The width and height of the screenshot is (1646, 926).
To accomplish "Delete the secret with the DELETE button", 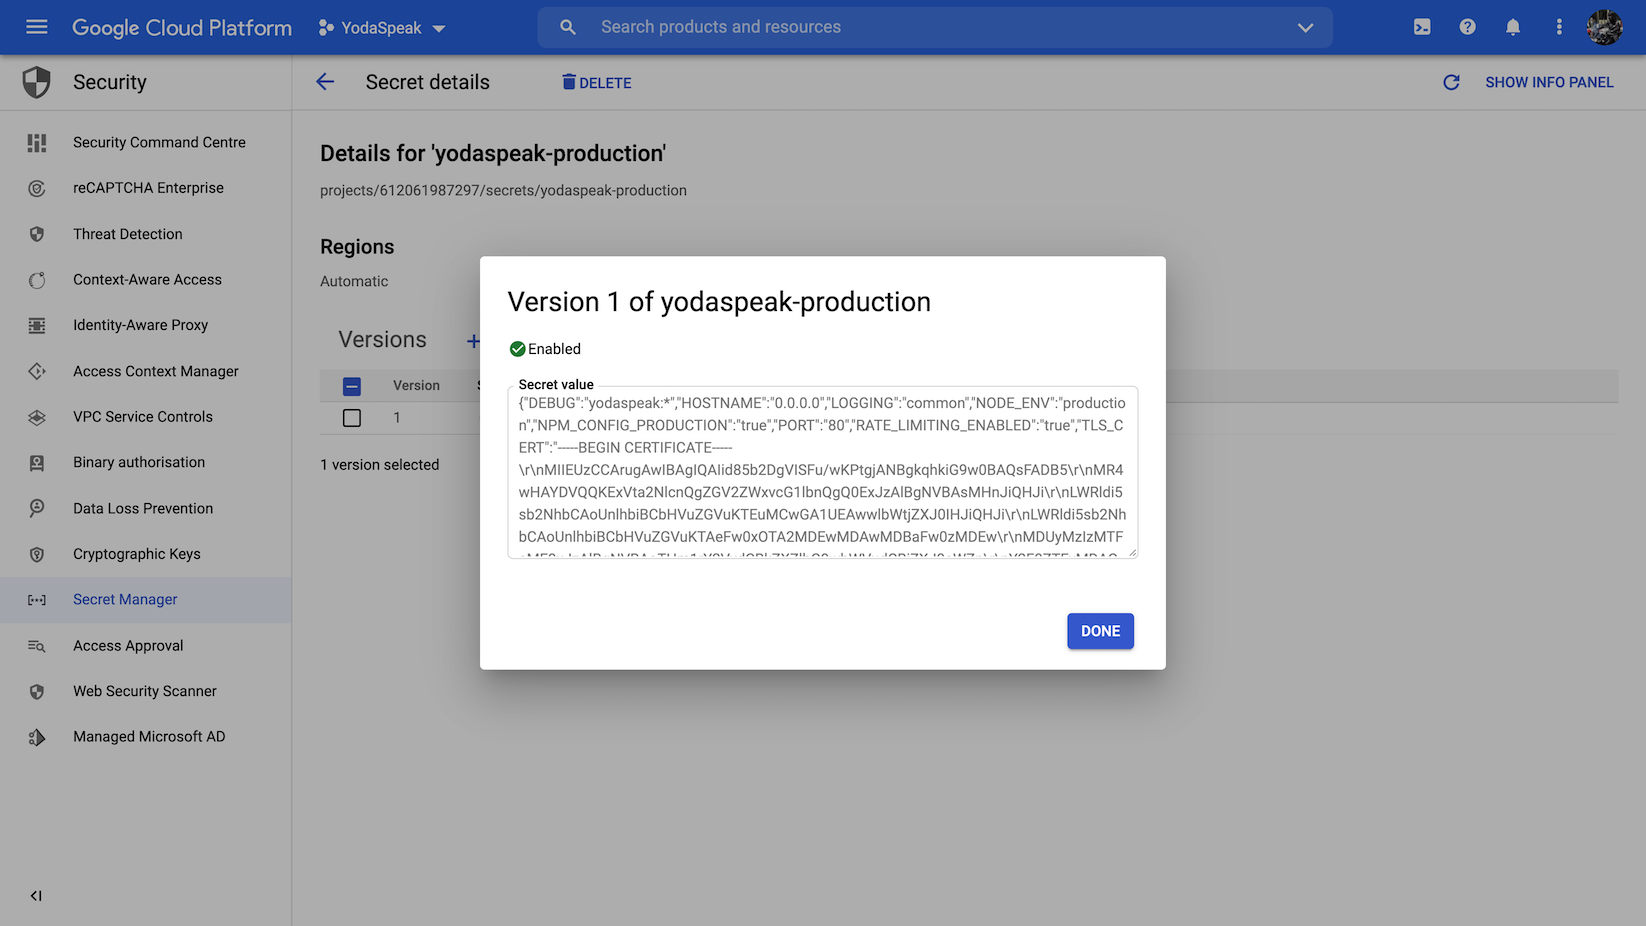I will [x=597, y=82].
